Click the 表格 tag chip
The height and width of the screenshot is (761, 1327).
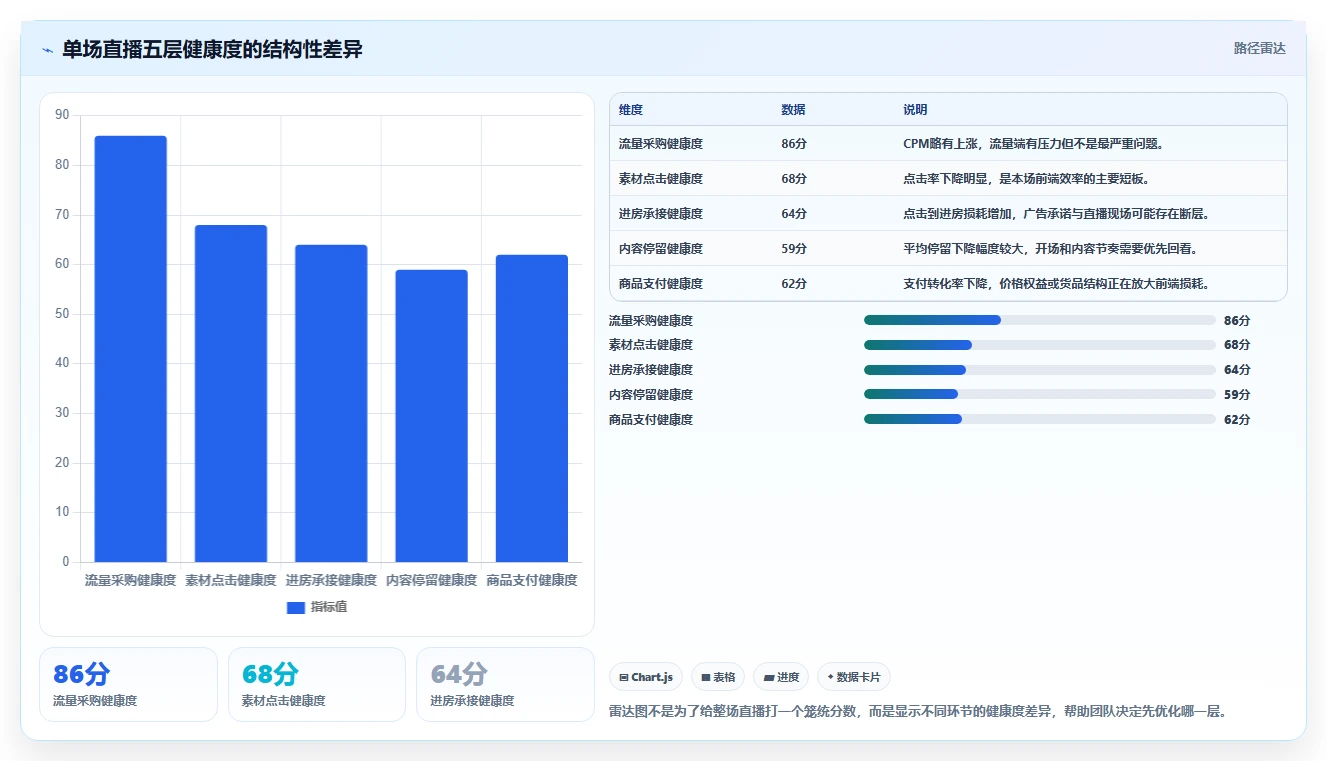pyautogui.click(x=718, y=677)
